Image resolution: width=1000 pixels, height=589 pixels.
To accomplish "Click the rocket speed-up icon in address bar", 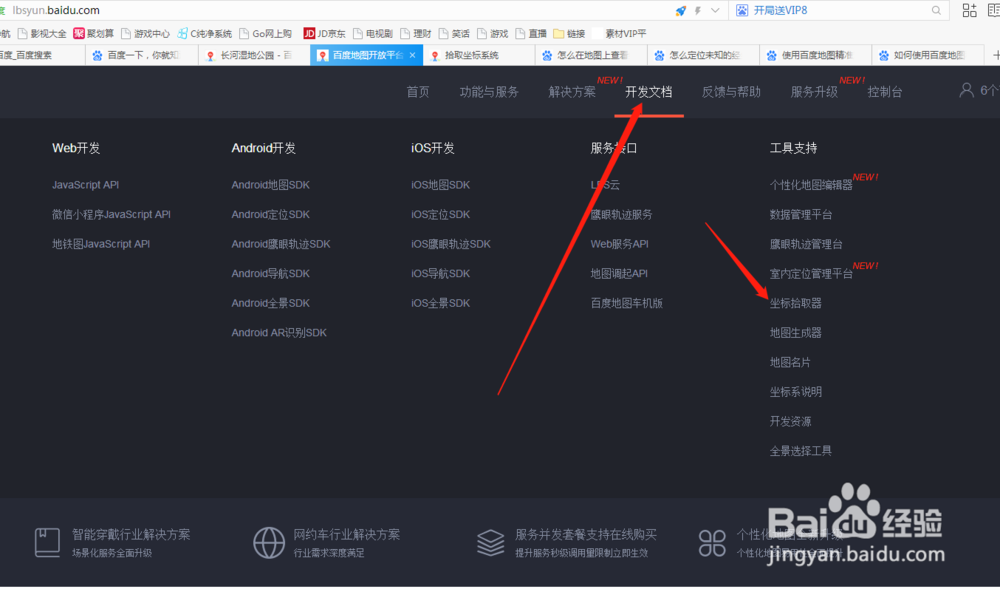I will tap(680, 11).
